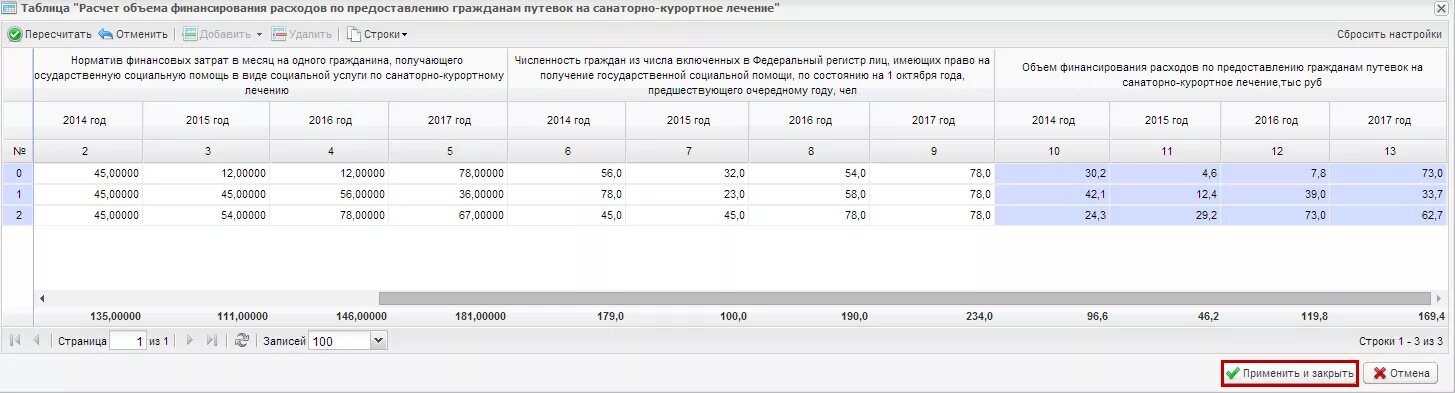1455x393 pixels.
Task: Go to next page icon
Action: point(190,341)
